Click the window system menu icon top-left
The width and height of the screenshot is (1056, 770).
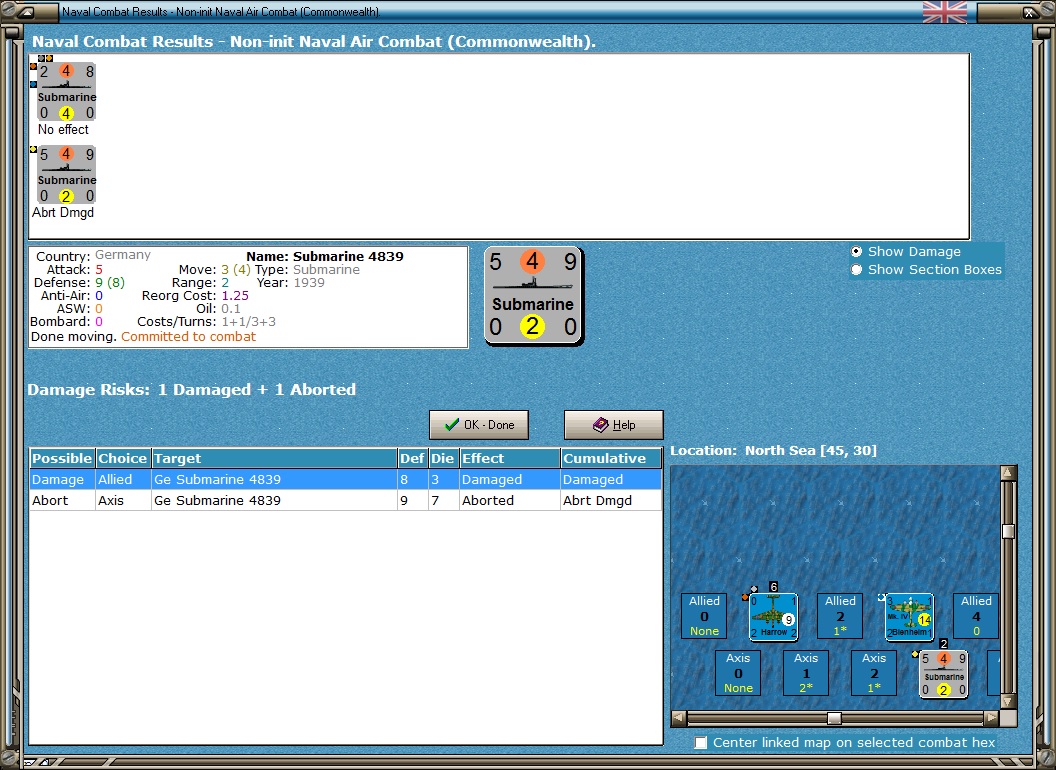tap(25, 11)
